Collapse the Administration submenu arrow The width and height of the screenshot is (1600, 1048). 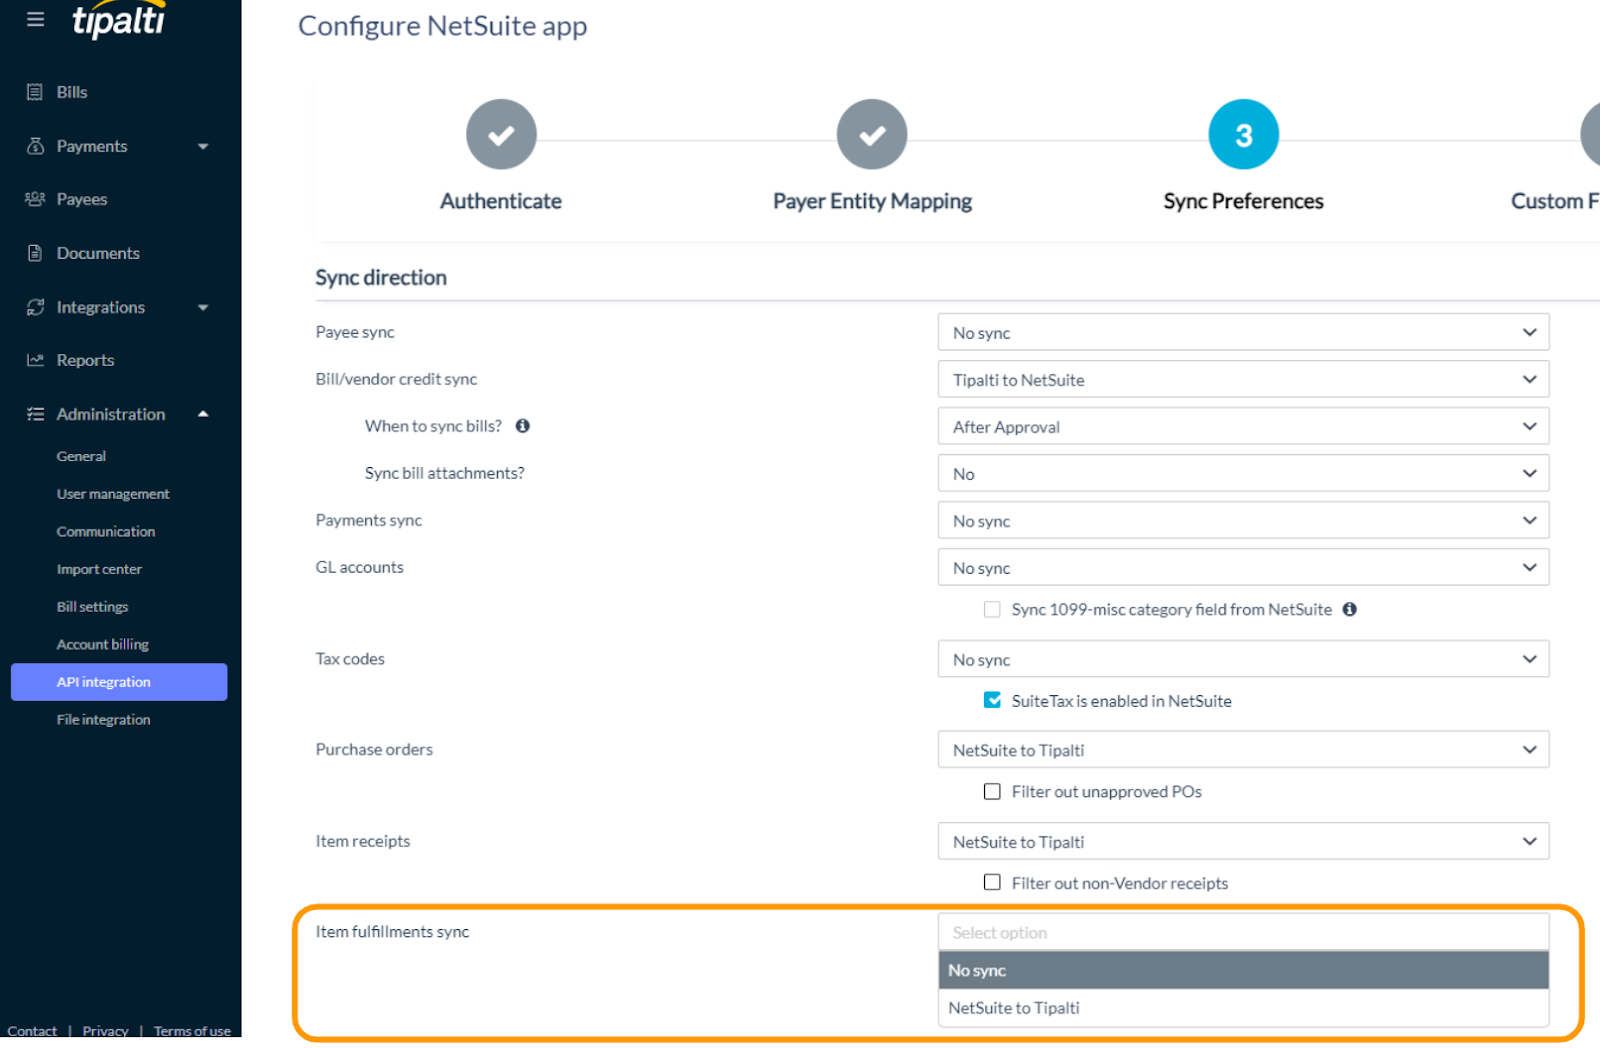pos(203,414)
